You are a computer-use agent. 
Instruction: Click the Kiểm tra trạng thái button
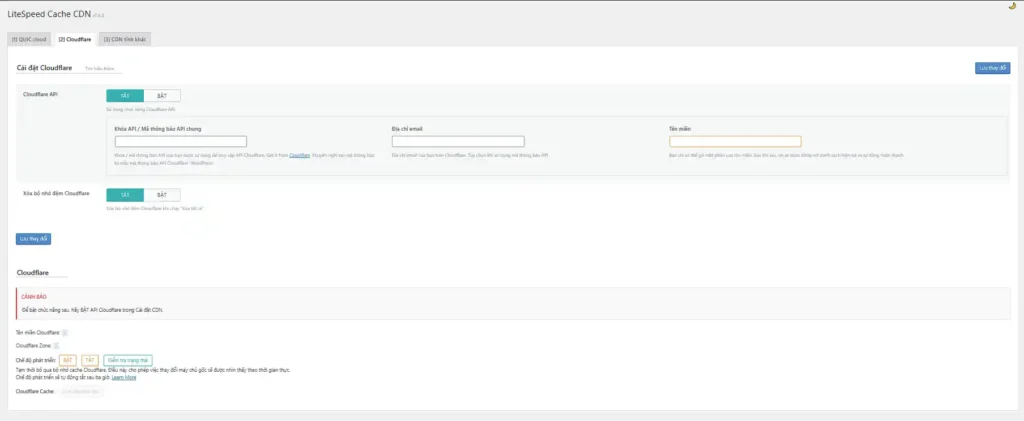point(128,360)
